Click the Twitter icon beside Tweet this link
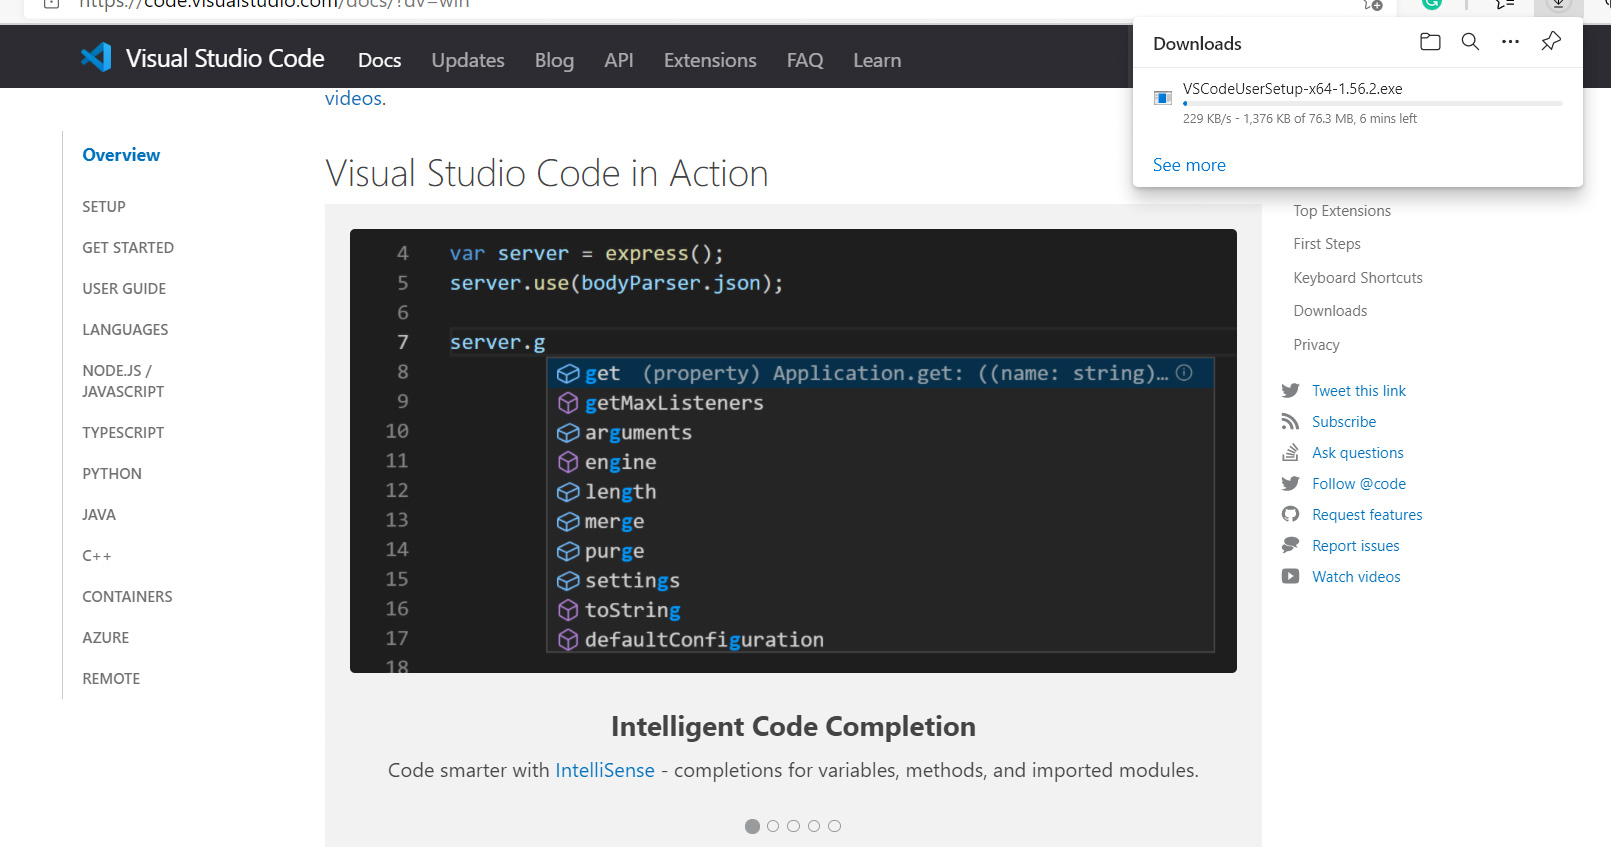 click(1291, 391)
